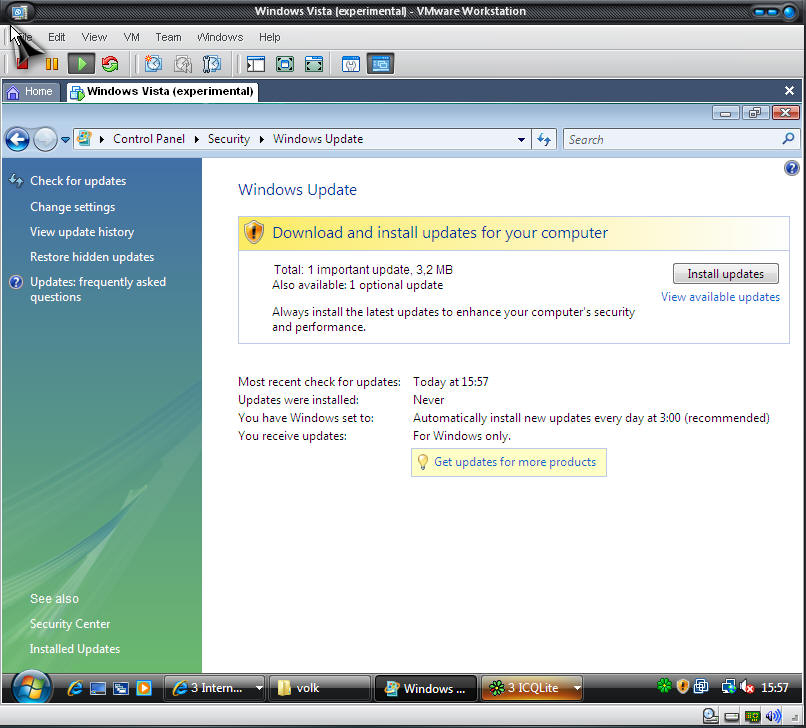Select the Windows Vista (experimental) tab
Image resolution: width=806 pixels, height=728 pixels.
coord(162,92)
